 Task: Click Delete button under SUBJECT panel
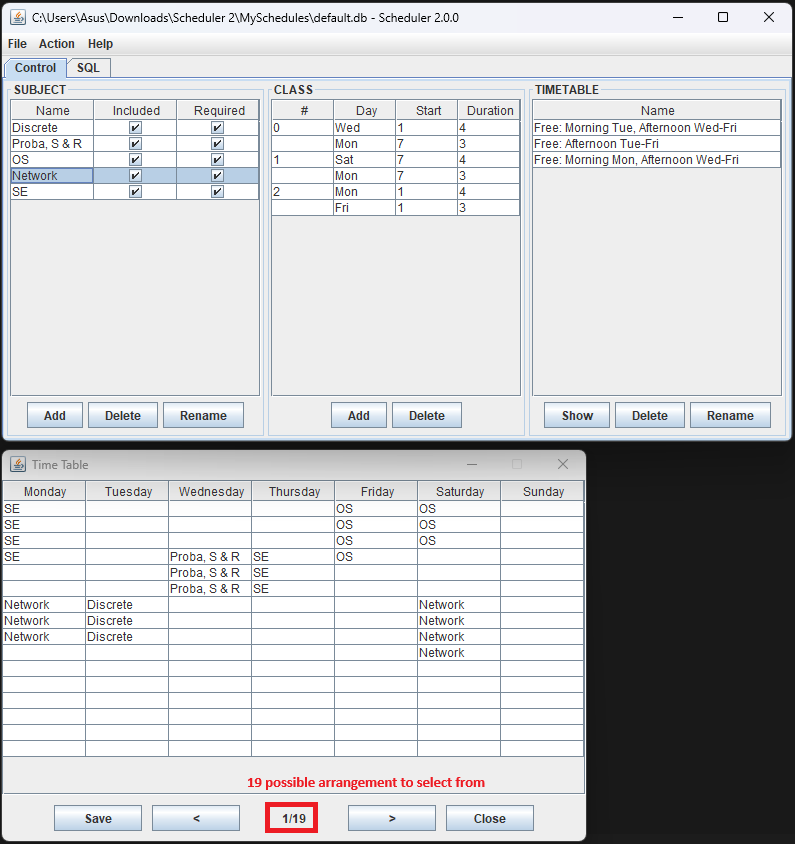[x=123, y=416]
